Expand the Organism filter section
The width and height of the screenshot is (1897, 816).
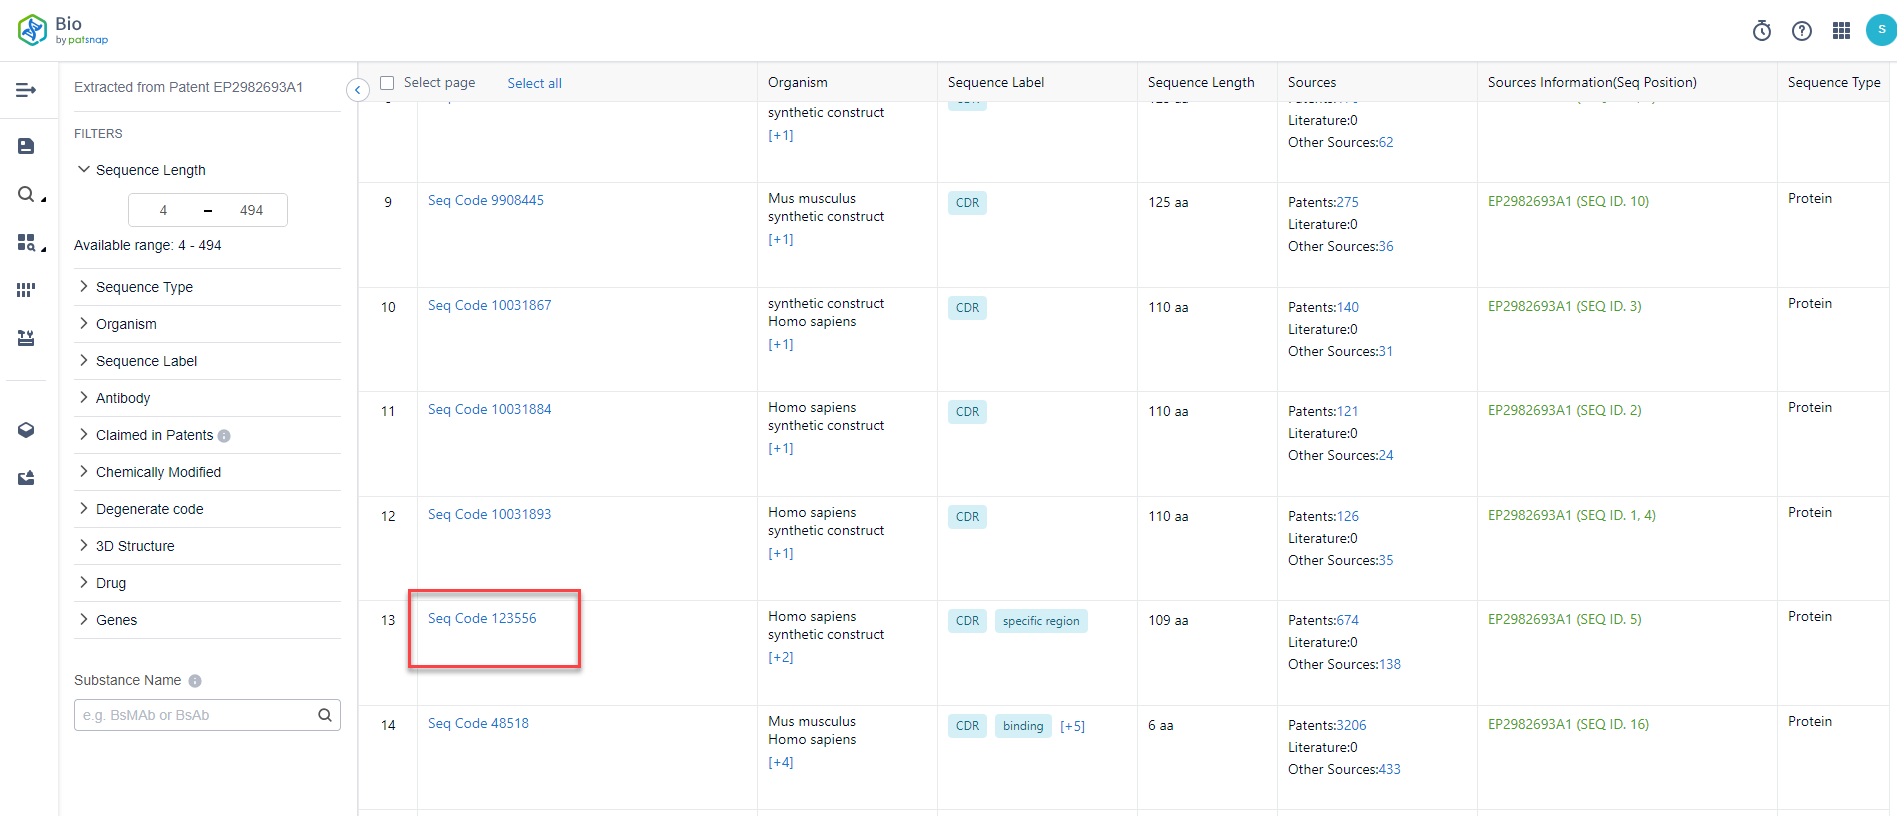(126, 324)
